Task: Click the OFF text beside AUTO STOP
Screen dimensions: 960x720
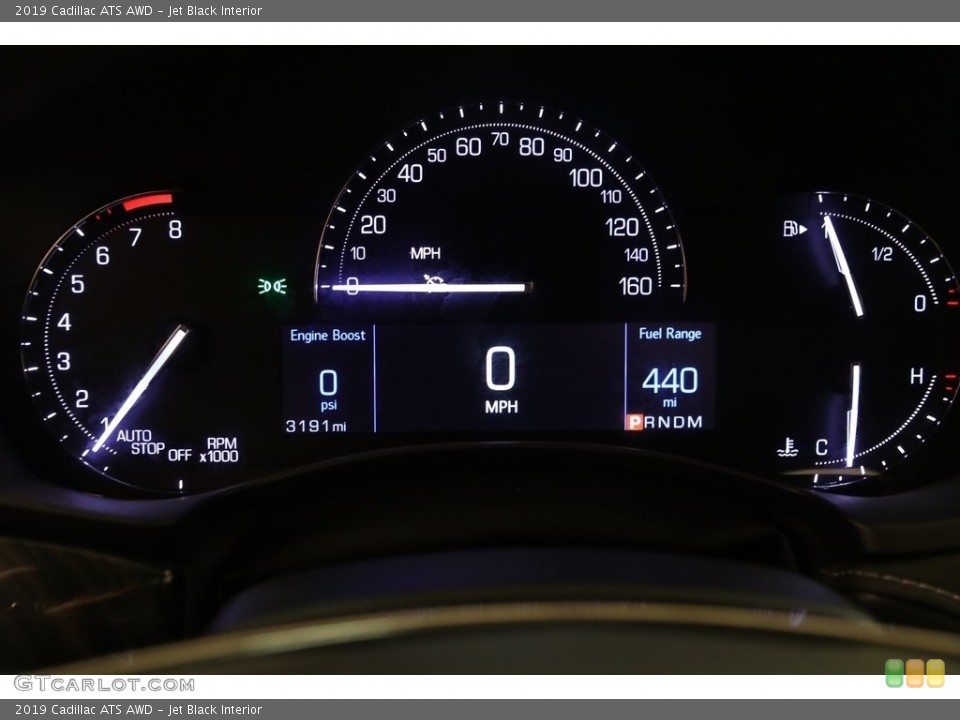Action: click(179, 455)
